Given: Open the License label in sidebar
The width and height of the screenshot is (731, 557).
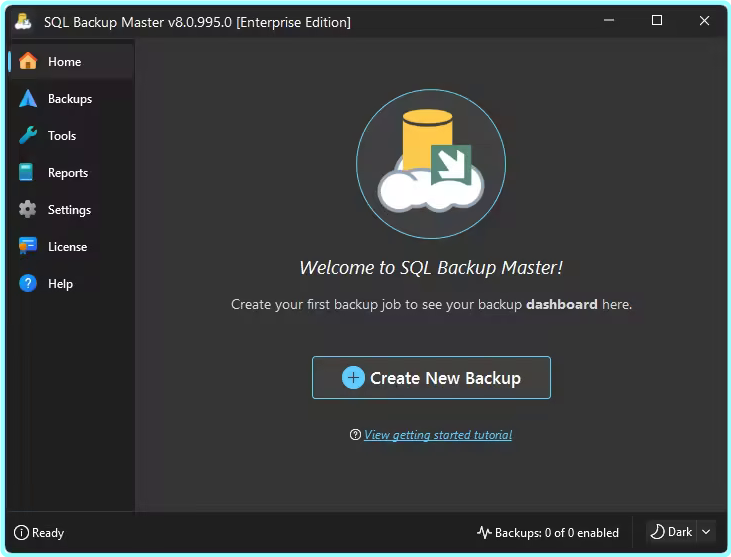Looking at the screenshot, I should [x=68, y=247].
